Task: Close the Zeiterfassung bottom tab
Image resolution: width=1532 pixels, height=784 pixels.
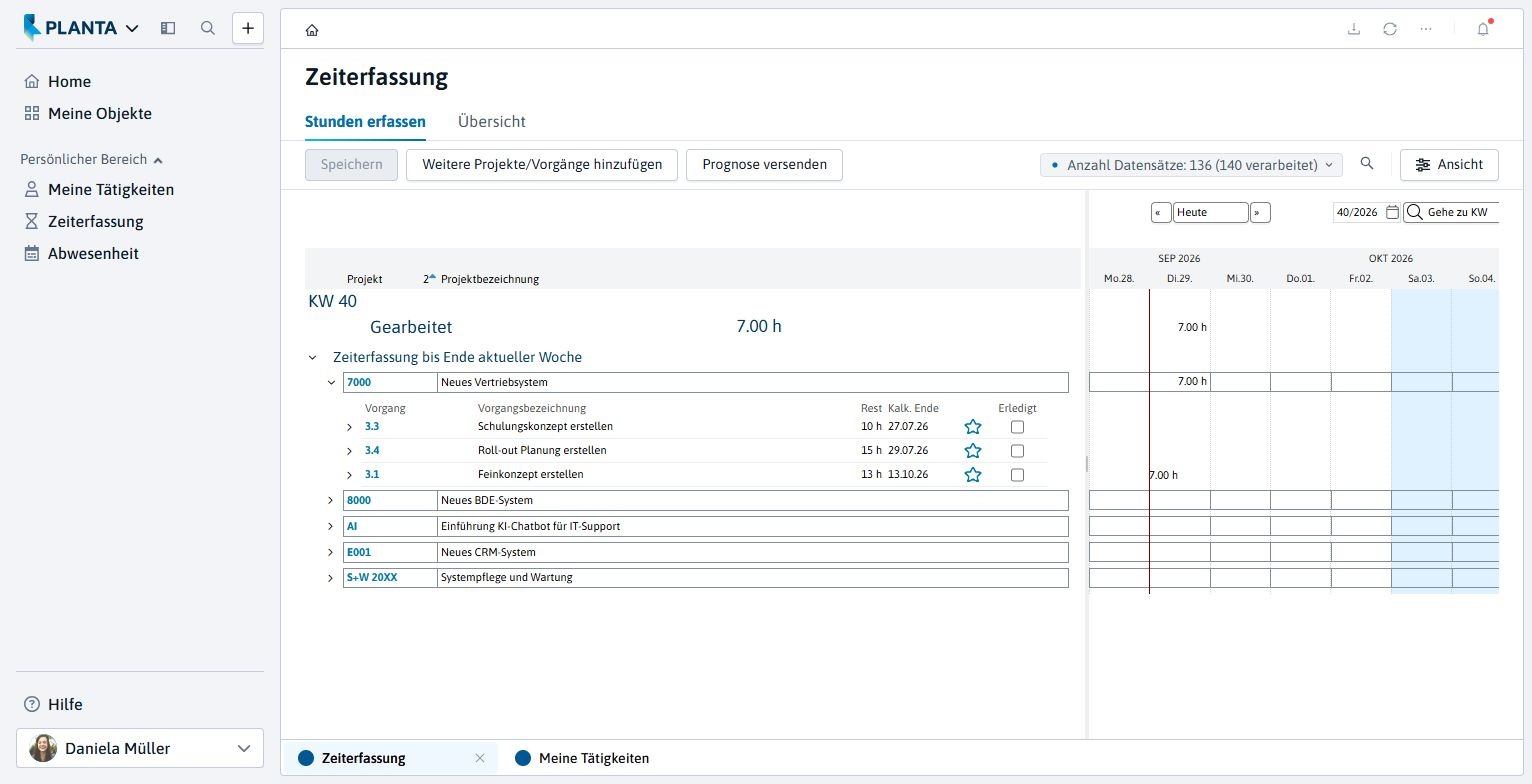Action: [480, 758]
